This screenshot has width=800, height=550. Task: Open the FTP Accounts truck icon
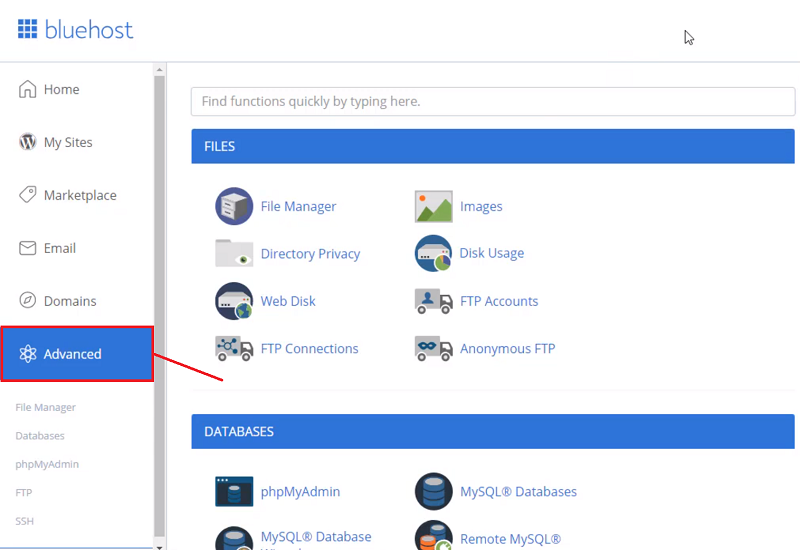(x=433, y=301)
